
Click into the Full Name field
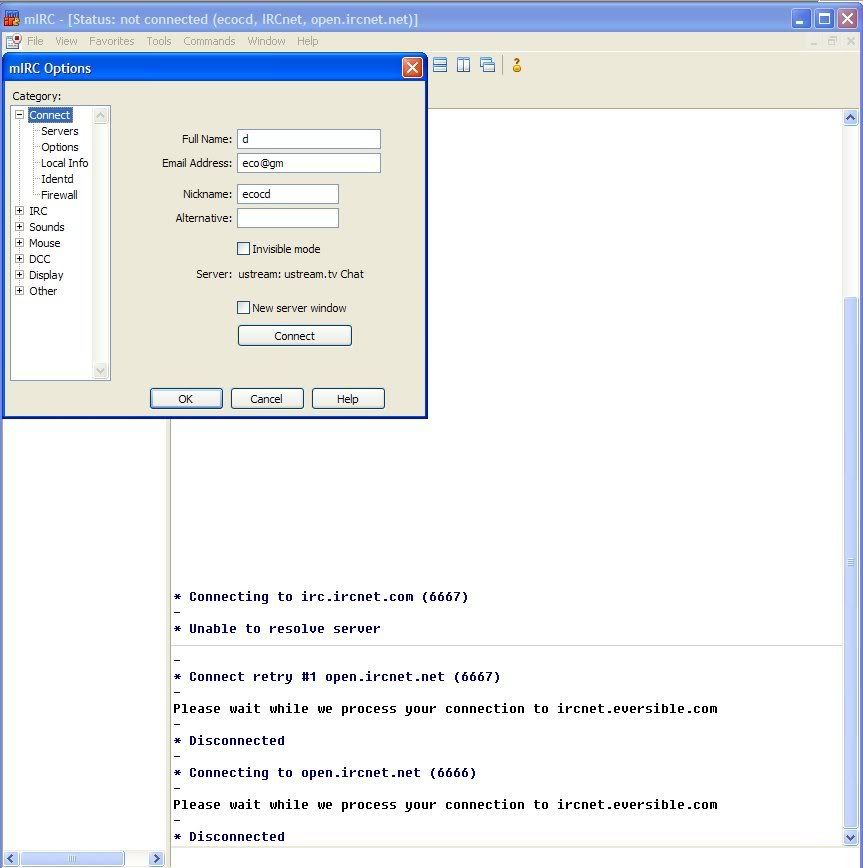pos(309,139)
